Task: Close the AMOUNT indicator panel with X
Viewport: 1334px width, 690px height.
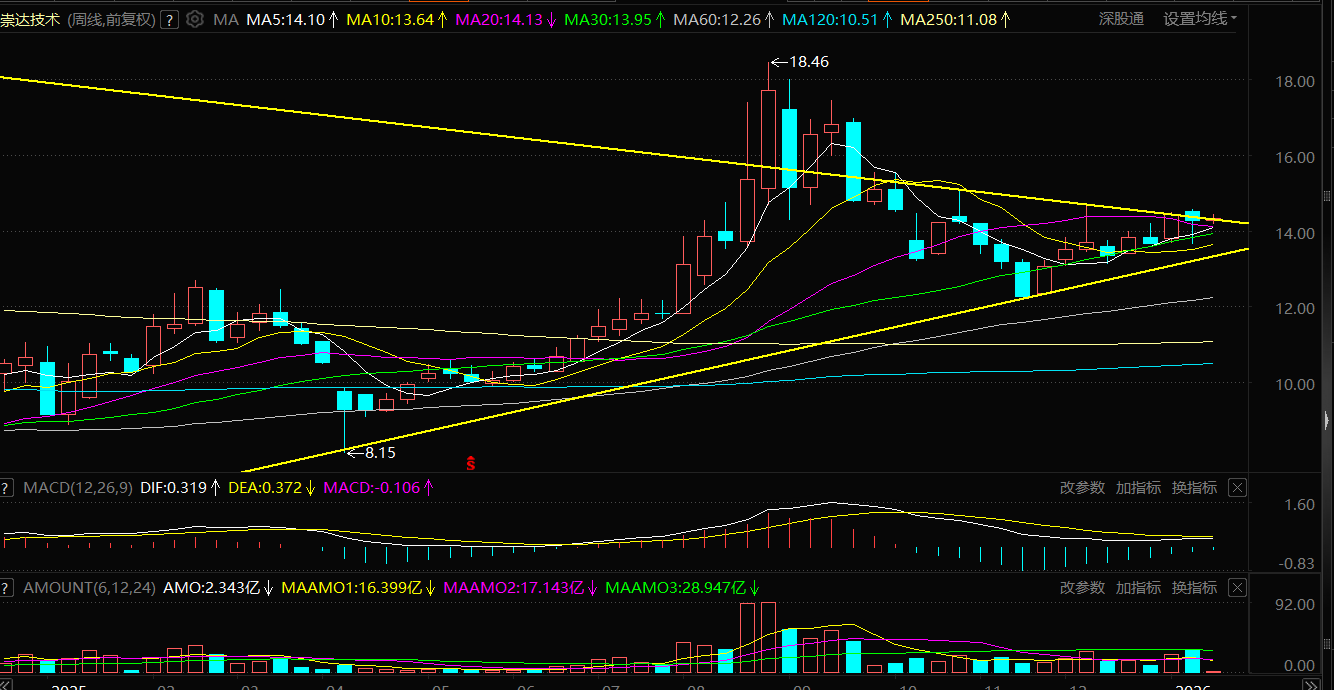Action: pyautogui.click(x=1237, y=588)
